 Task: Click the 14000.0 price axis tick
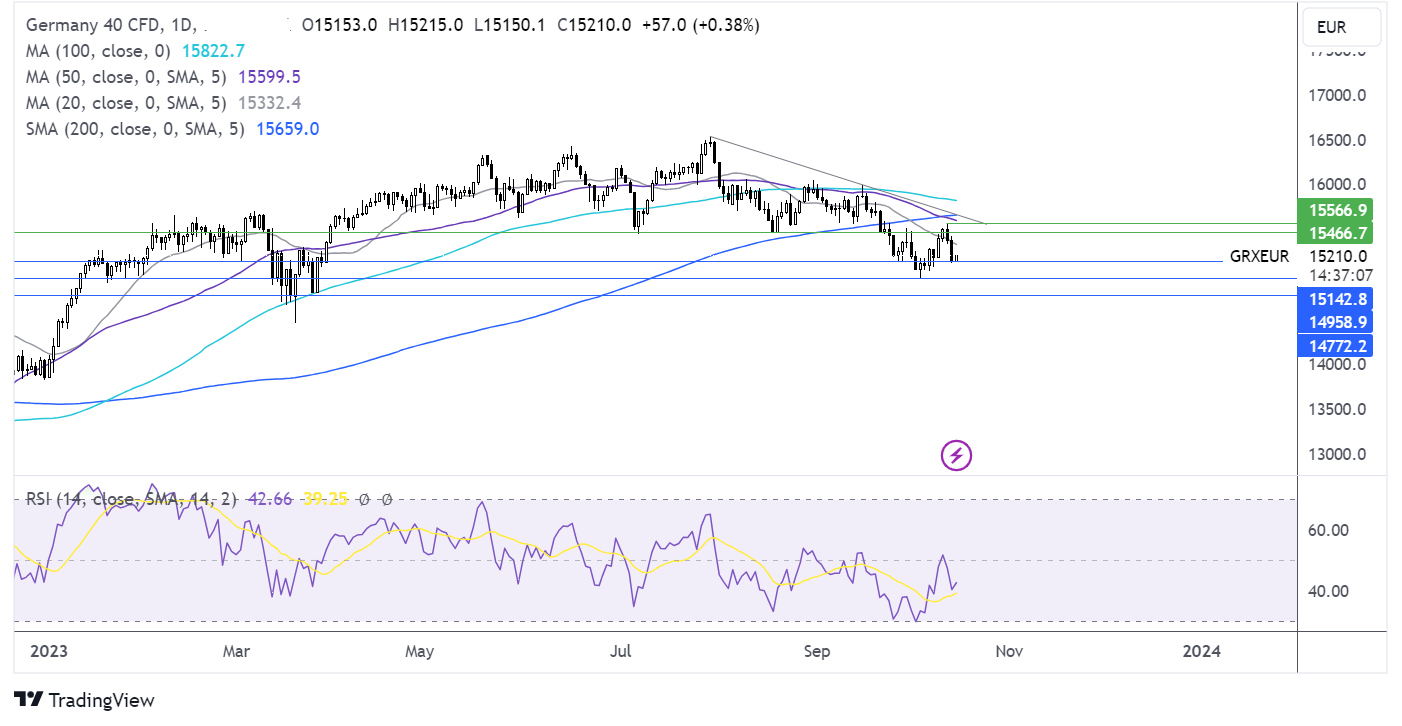pos(1338,364)
